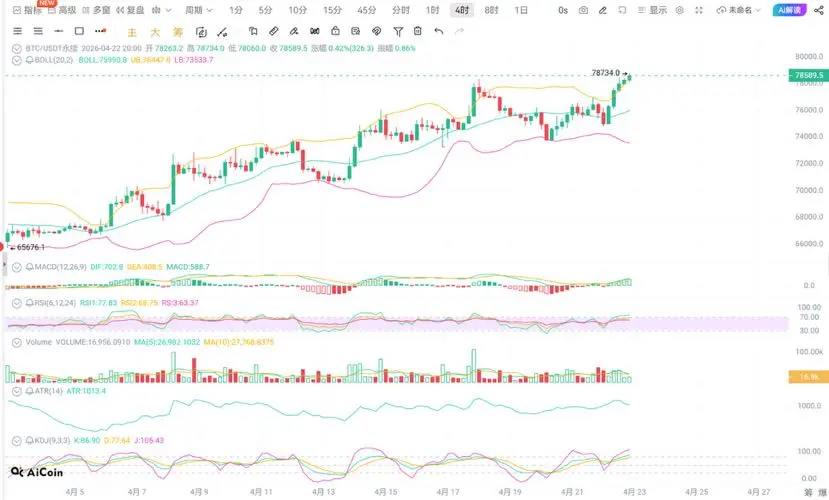This screenshot has height=500, width=829.
Task: Open the 指标 indicators panel
Action: (26, 10)
